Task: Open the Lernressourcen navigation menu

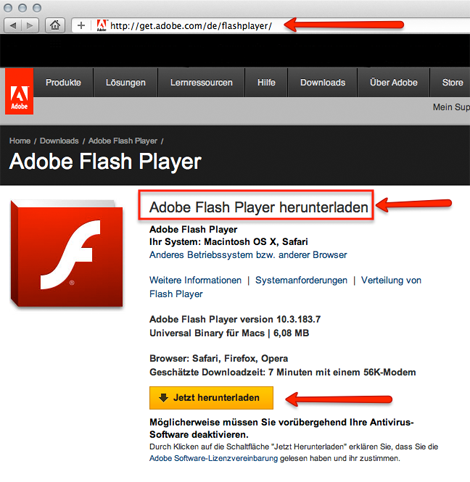Action: click(x=201, y=82)
